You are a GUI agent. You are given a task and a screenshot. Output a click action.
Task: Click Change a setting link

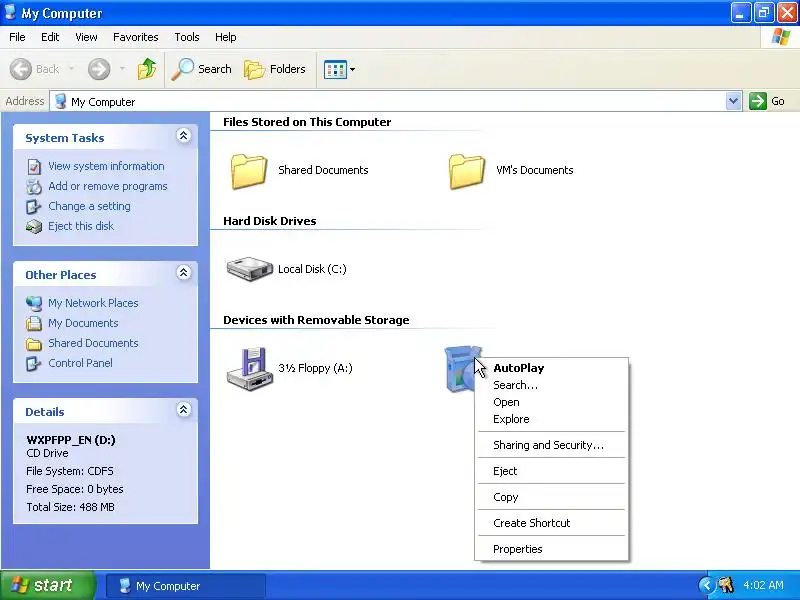(x=89, y=206)
